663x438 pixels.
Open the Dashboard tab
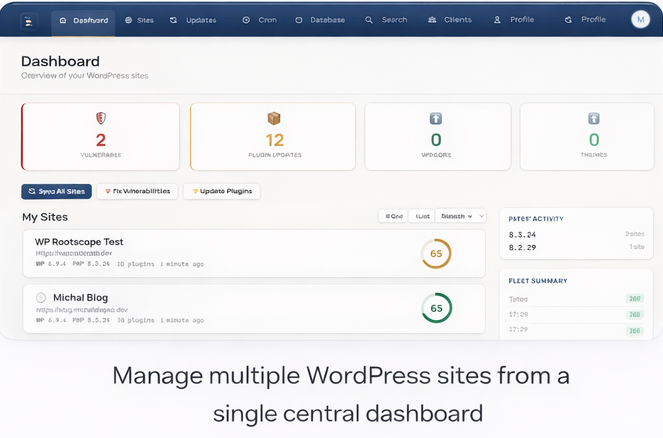tap(83, 20)
